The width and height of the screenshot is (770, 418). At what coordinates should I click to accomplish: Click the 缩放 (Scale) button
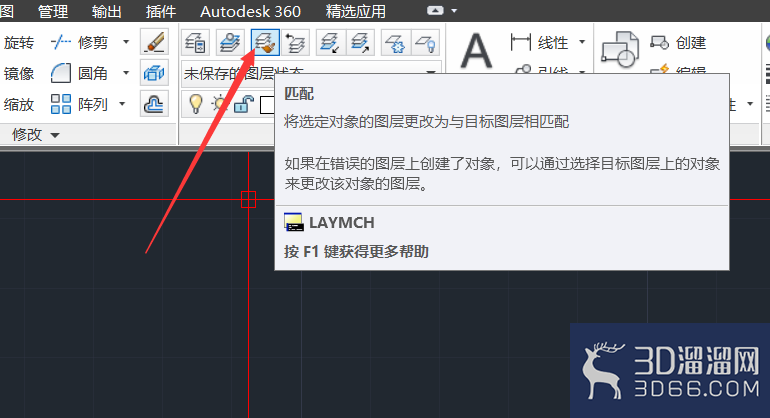tap(19, 105)
